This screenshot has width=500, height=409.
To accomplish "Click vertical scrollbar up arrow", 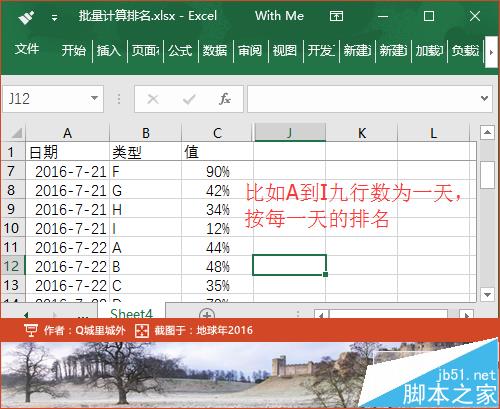I will (487, 133).
